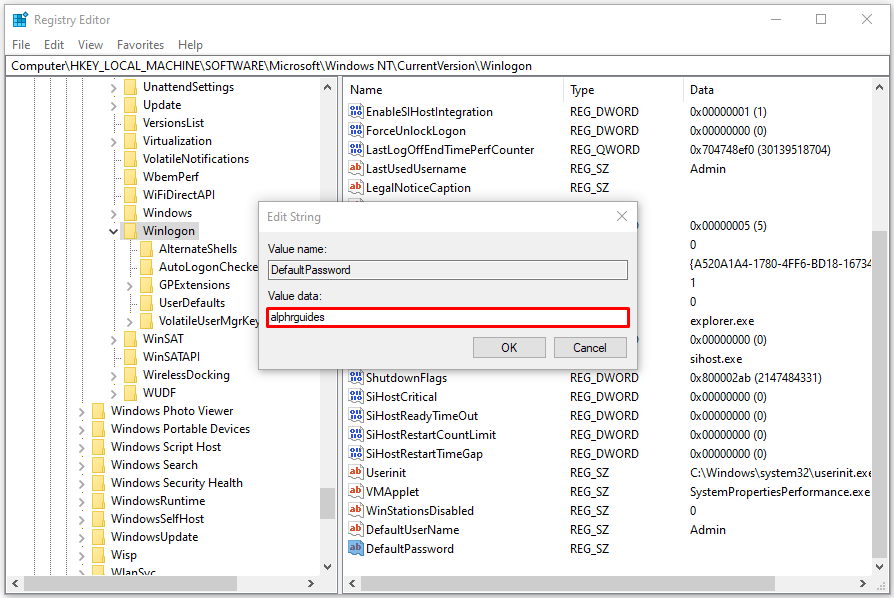Select the SiHostReadyTimeOut DWORD value icon
The image size is (894, 598).
tap(356, 416)
